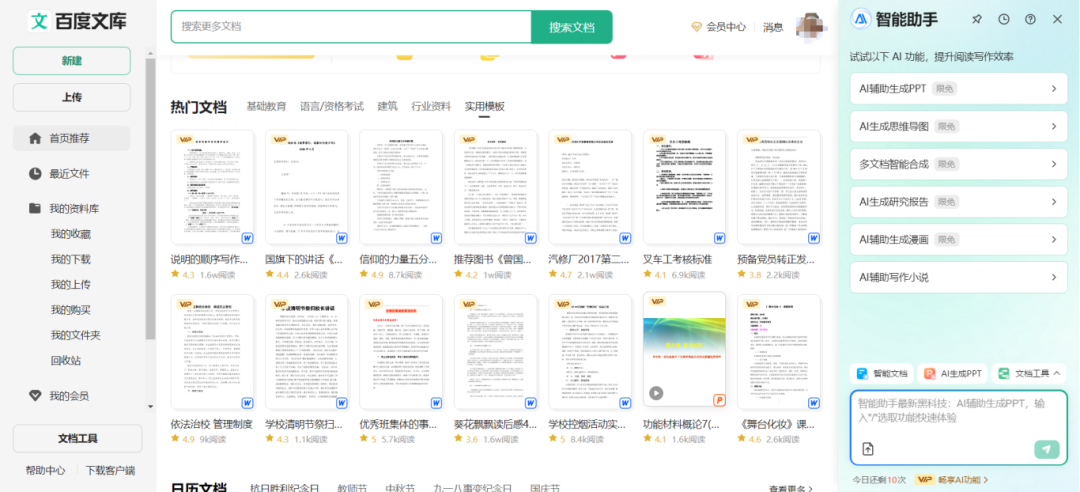Open 下载客户端 link
The height and width of the screenshot is (492, 1080).
110,471
